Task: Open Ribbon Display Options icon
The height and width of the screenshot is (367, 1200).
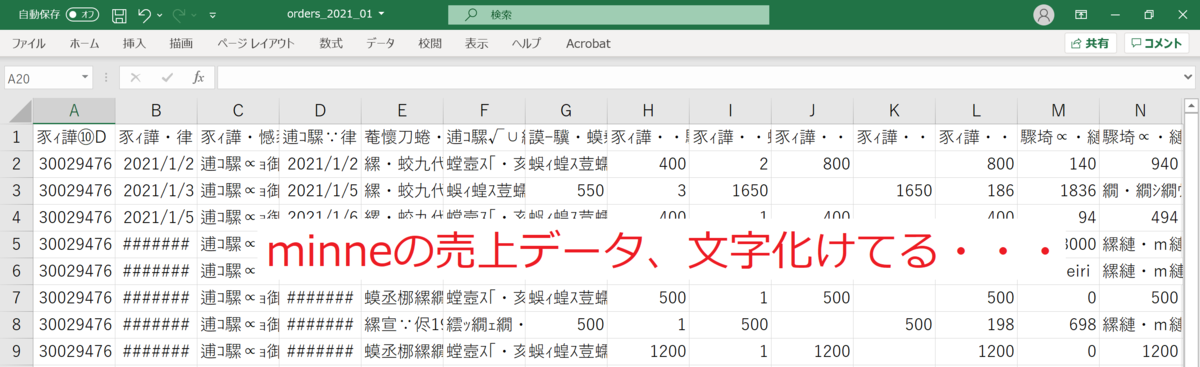Action: tap(1081, 15)
